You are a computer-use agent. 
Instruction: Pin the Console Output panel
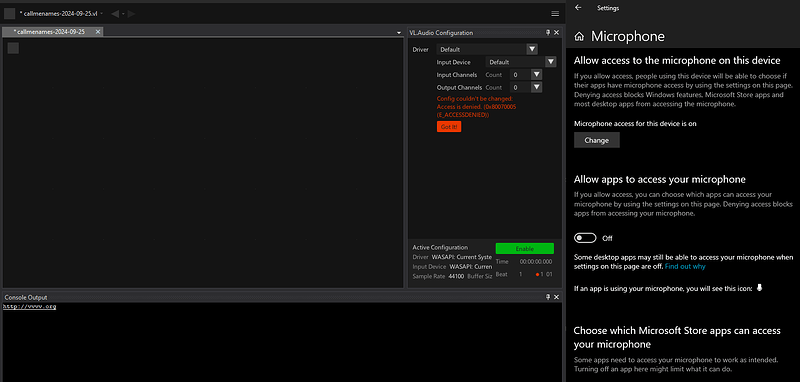click(x=548, y=297)
